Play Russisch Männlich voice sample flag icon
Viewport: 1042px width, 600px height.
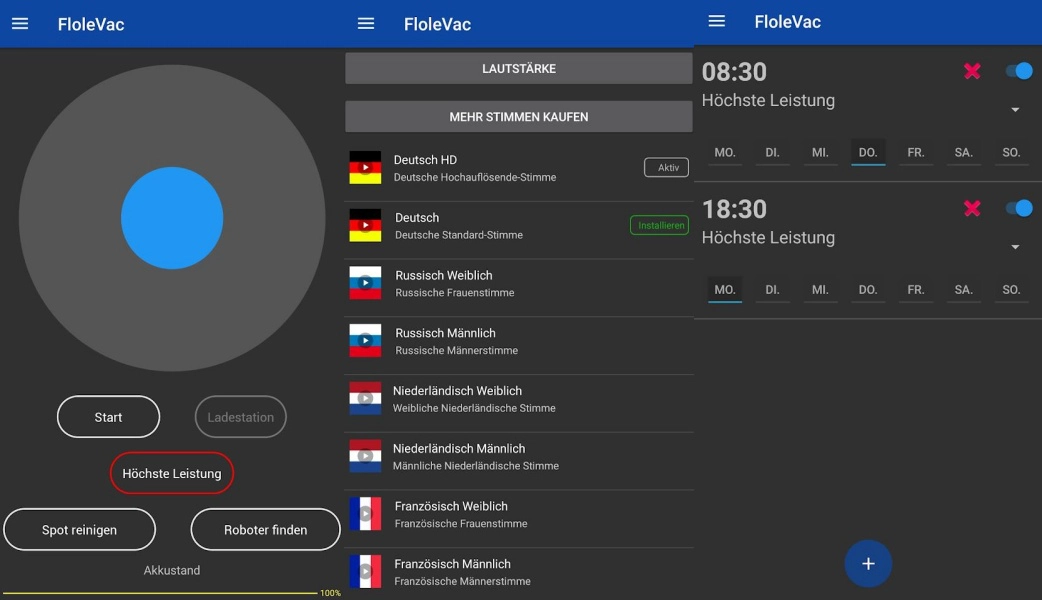coord(365,341)
